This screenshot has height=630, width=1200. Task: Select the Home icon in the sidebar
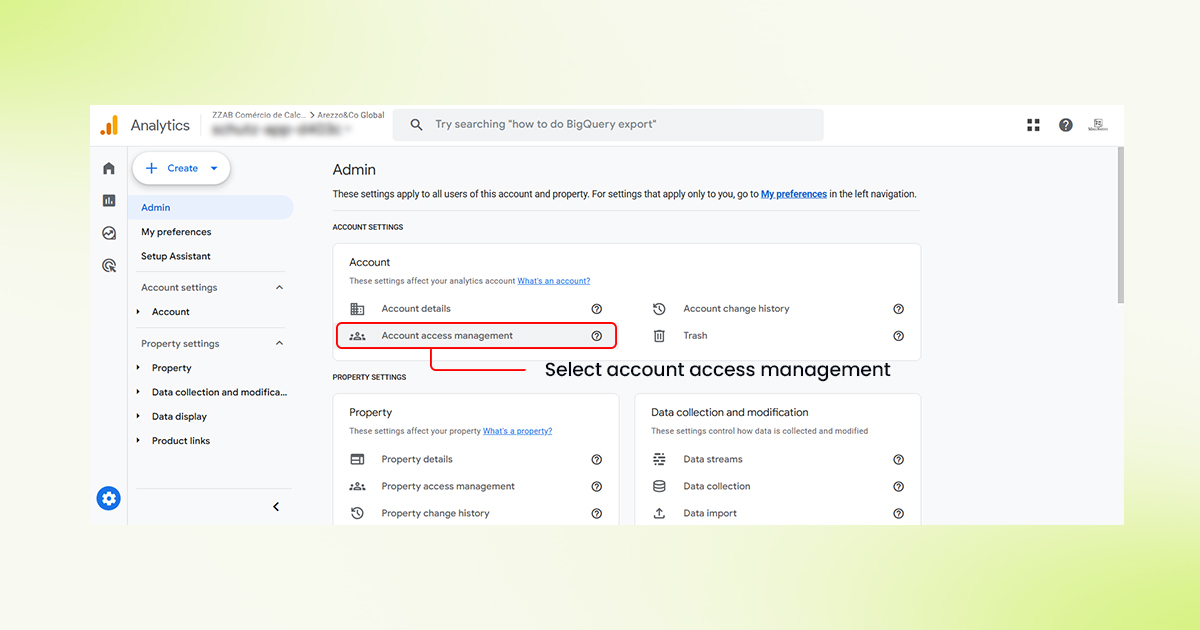click(x=108, y=168)
